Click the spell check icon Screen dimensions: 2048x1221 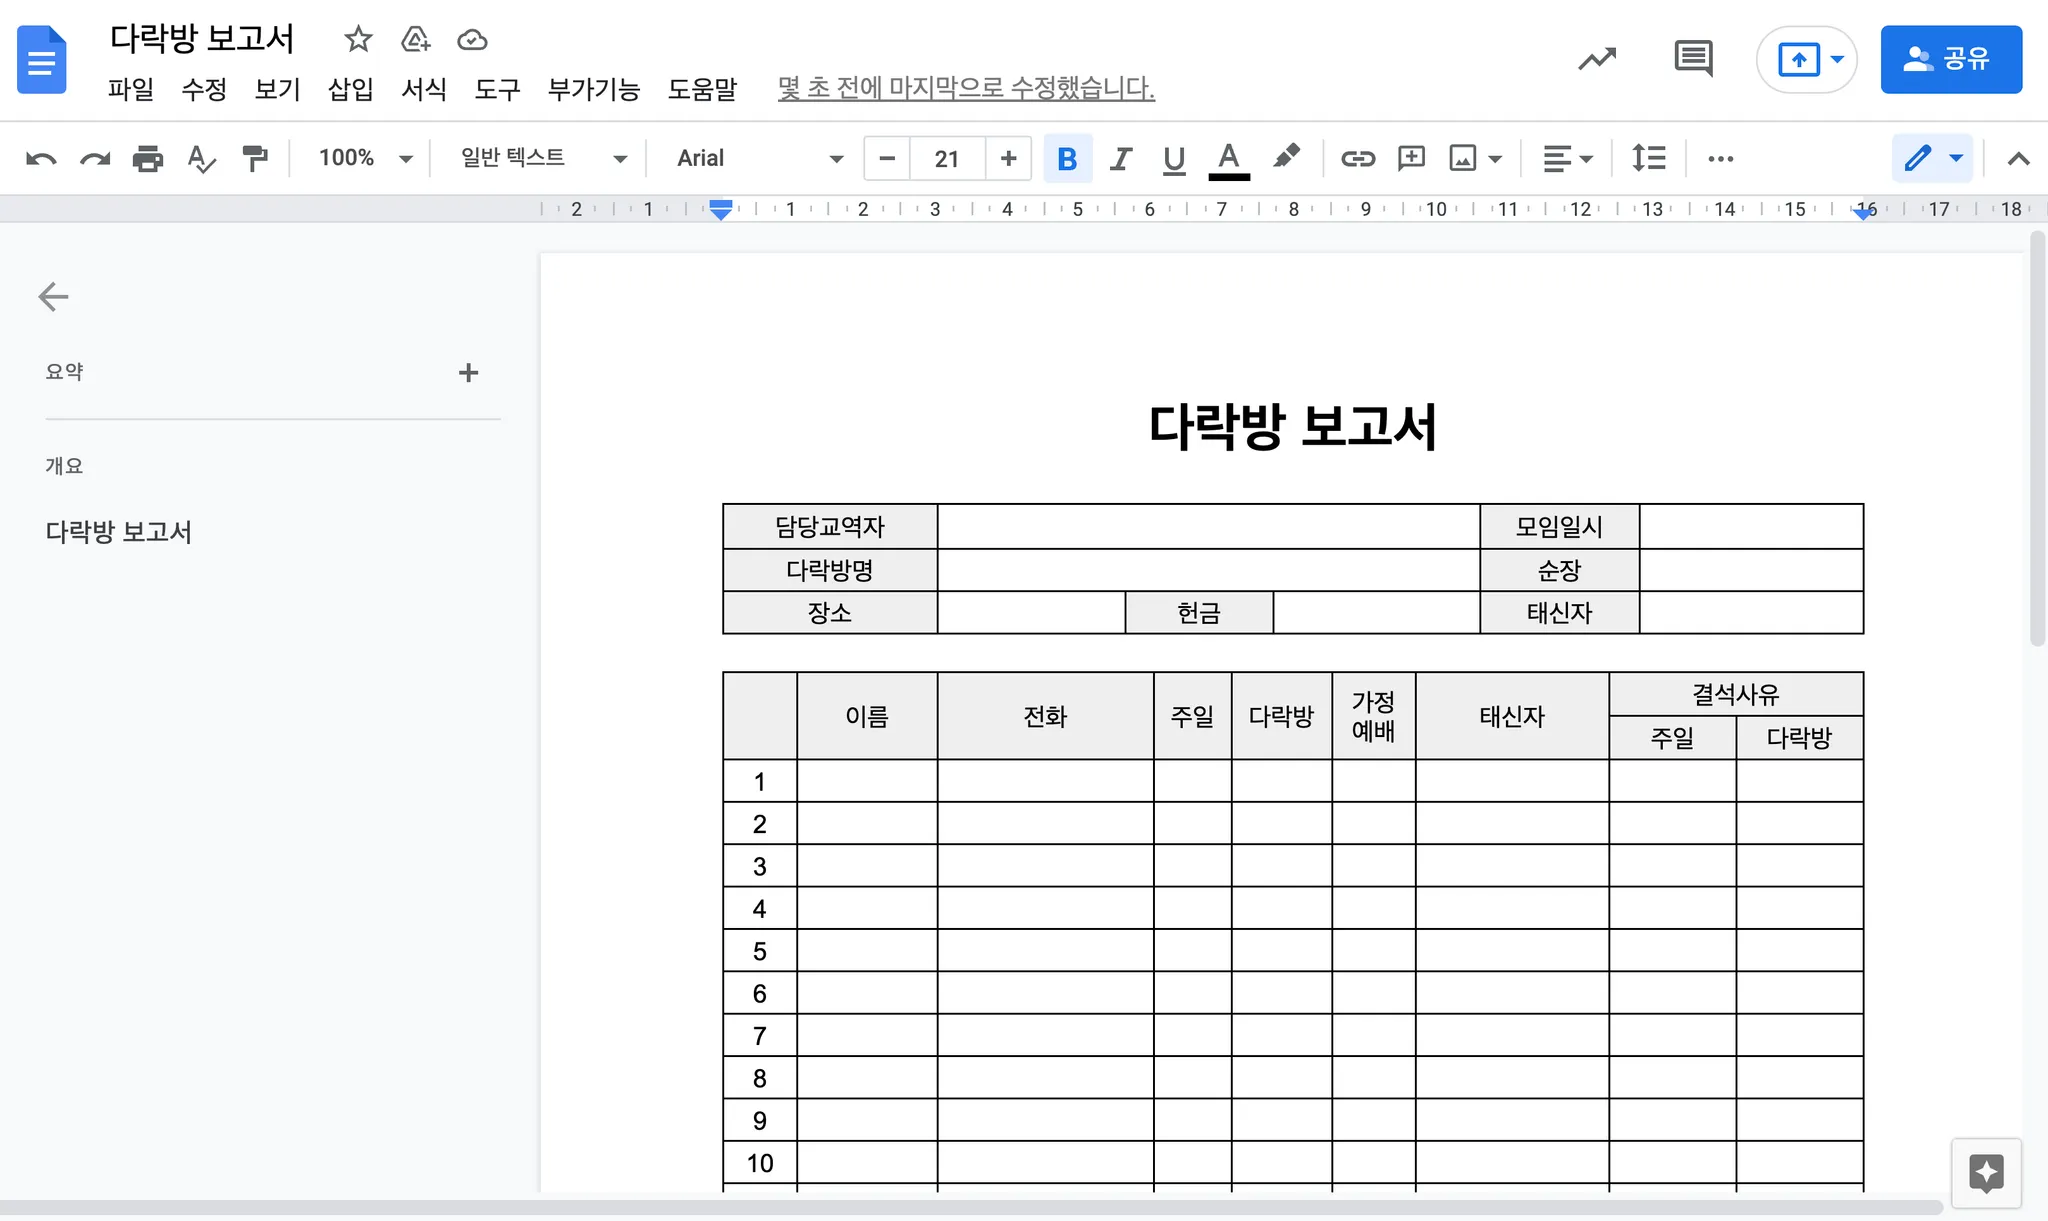(201, 158)
